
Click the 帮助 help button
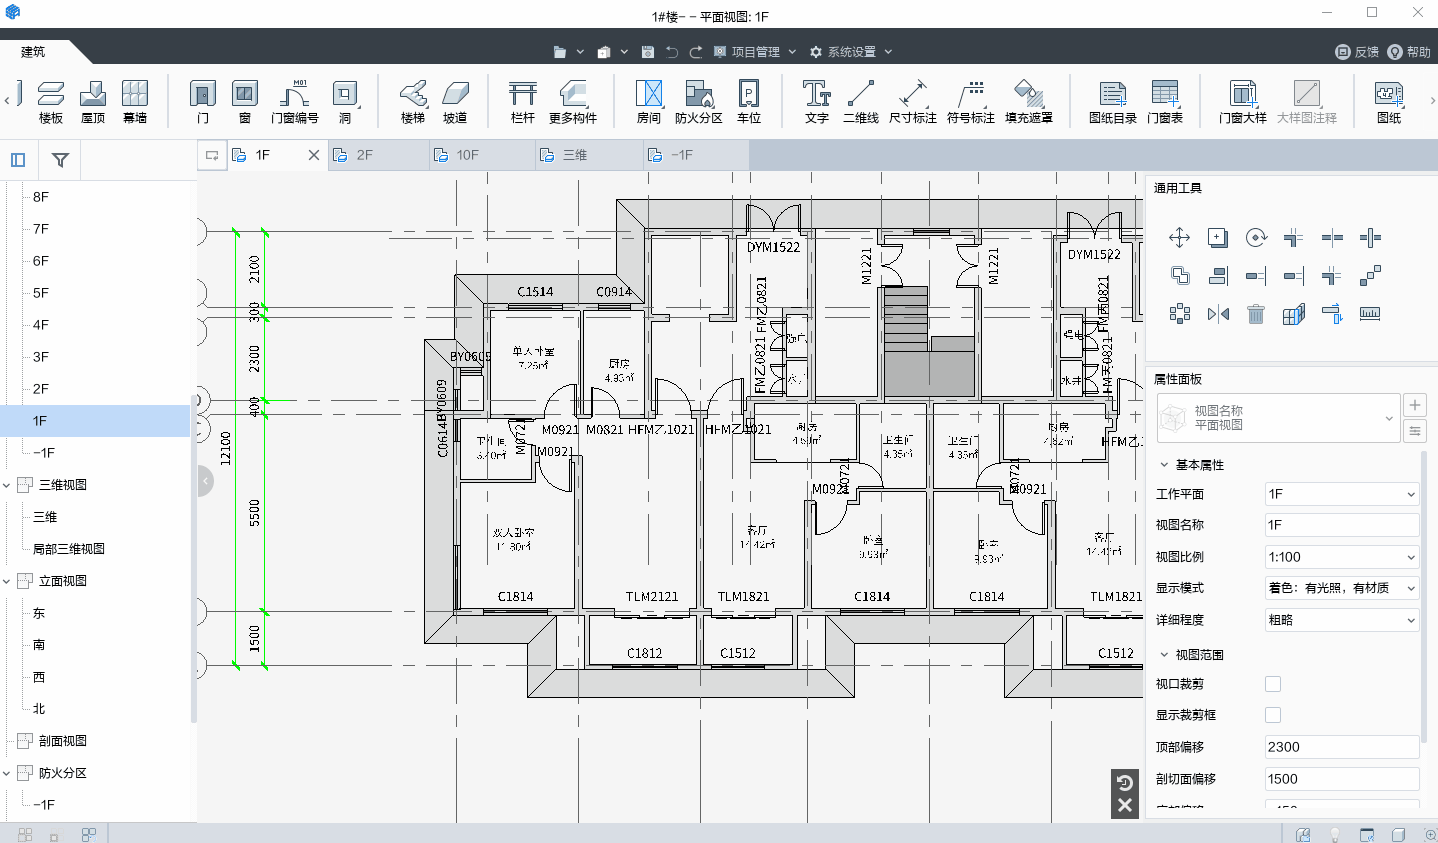(x=1409, y=52)
